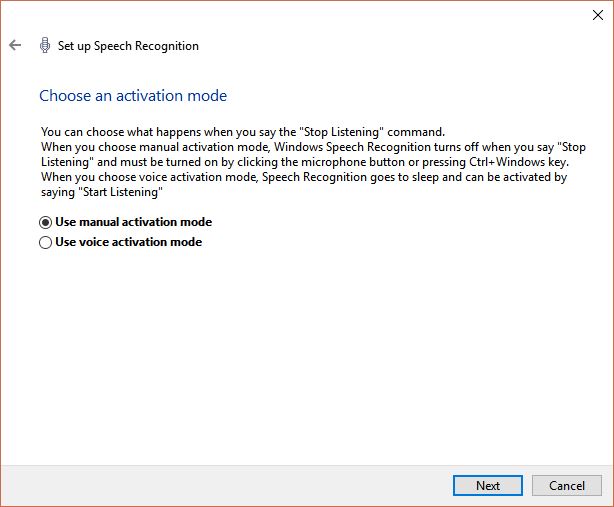Click the text 'saying "Start Listening"'
Screen dimensions: 614x507
point(102,192)
